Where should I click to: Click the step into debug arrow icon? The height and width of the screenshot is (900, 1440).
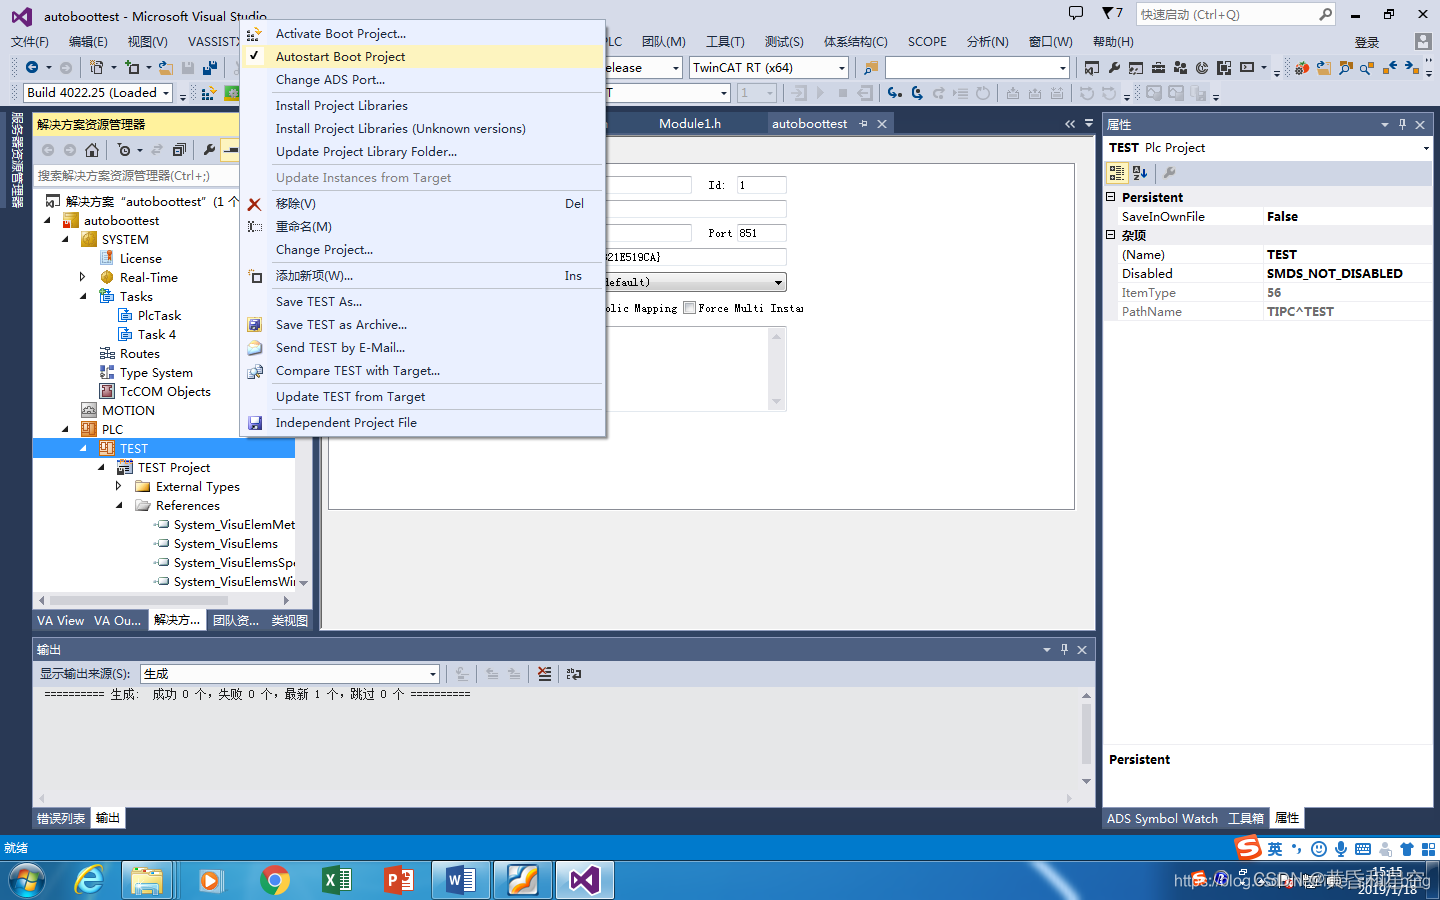(x=894, y=93)
